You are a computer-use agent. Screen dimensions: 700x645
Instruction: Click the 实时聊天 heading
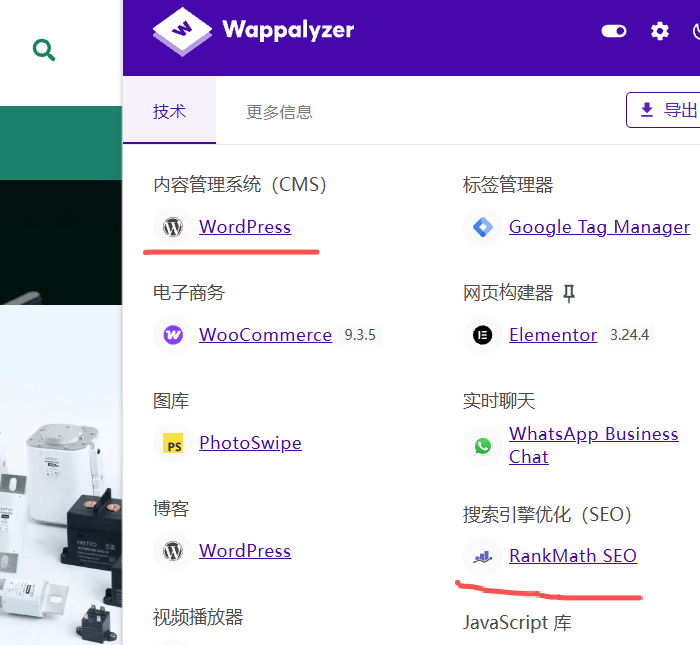point(499,401)
